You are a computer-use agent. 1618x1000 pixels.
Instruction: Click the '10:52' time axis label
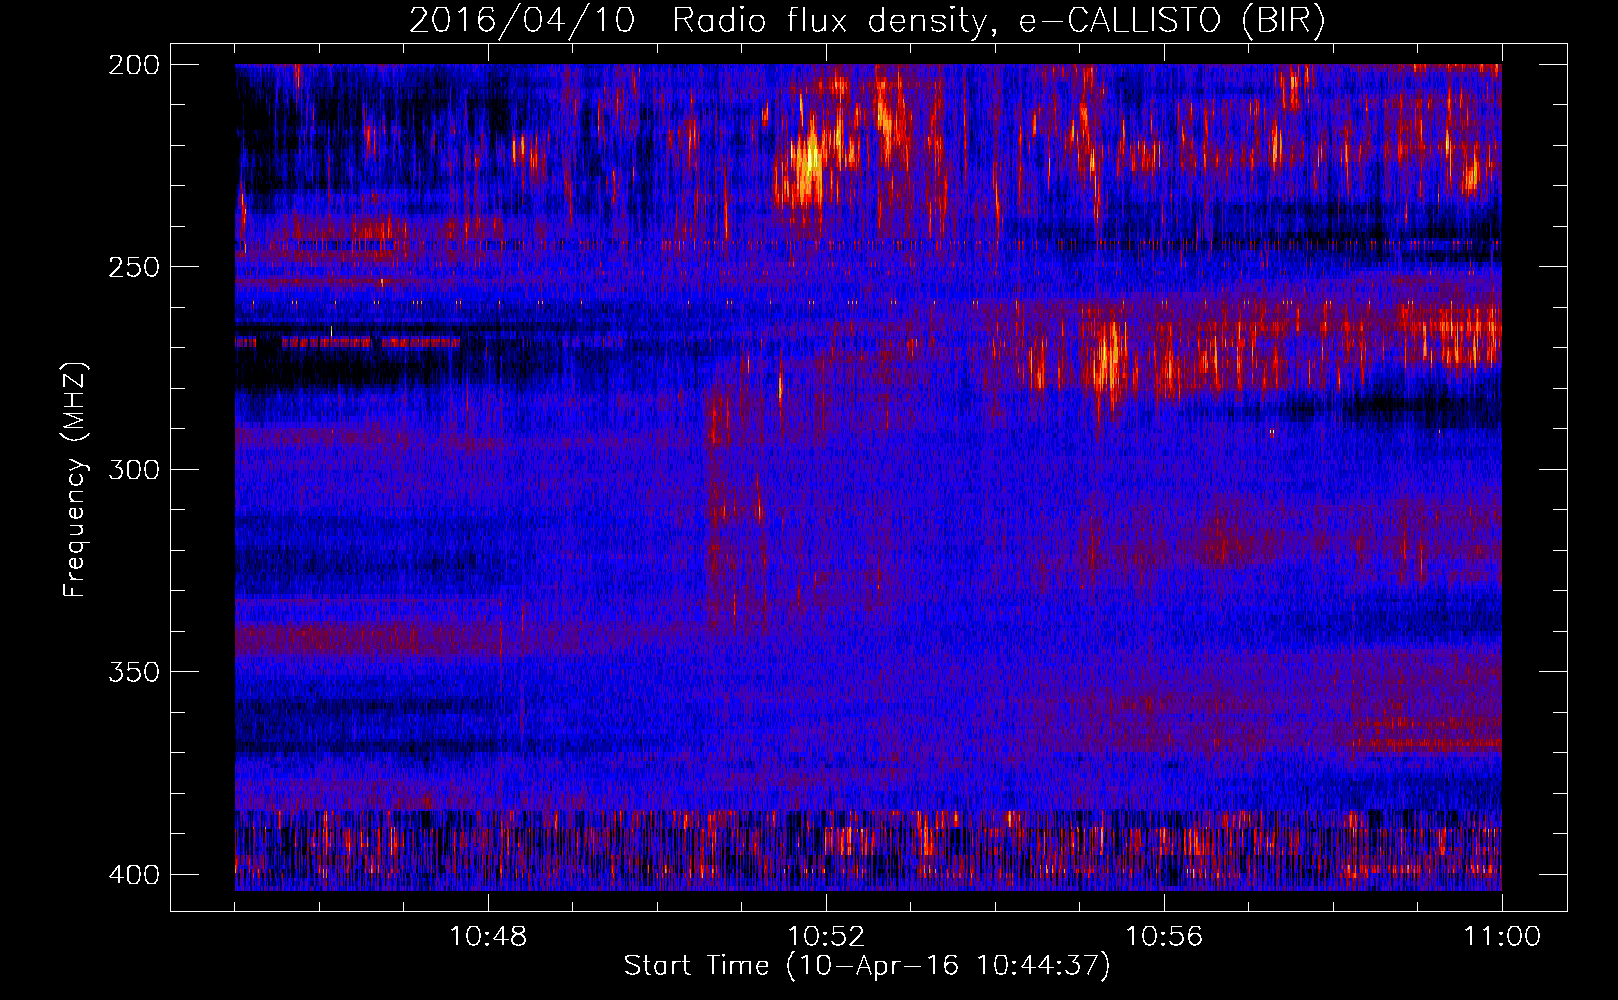coord(826,936)
